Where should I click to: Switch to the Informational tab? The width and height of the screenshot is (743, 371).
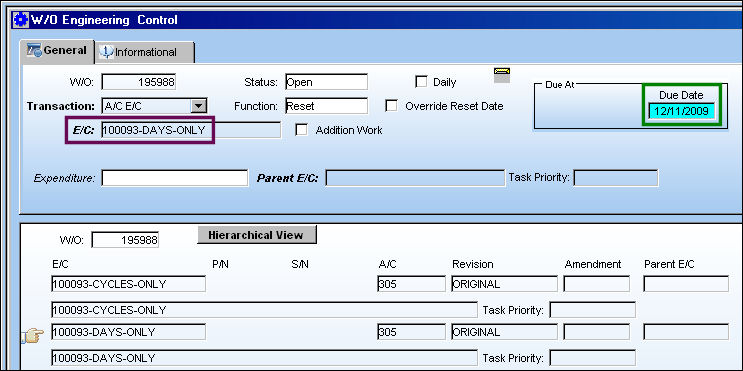coord(145,52)
